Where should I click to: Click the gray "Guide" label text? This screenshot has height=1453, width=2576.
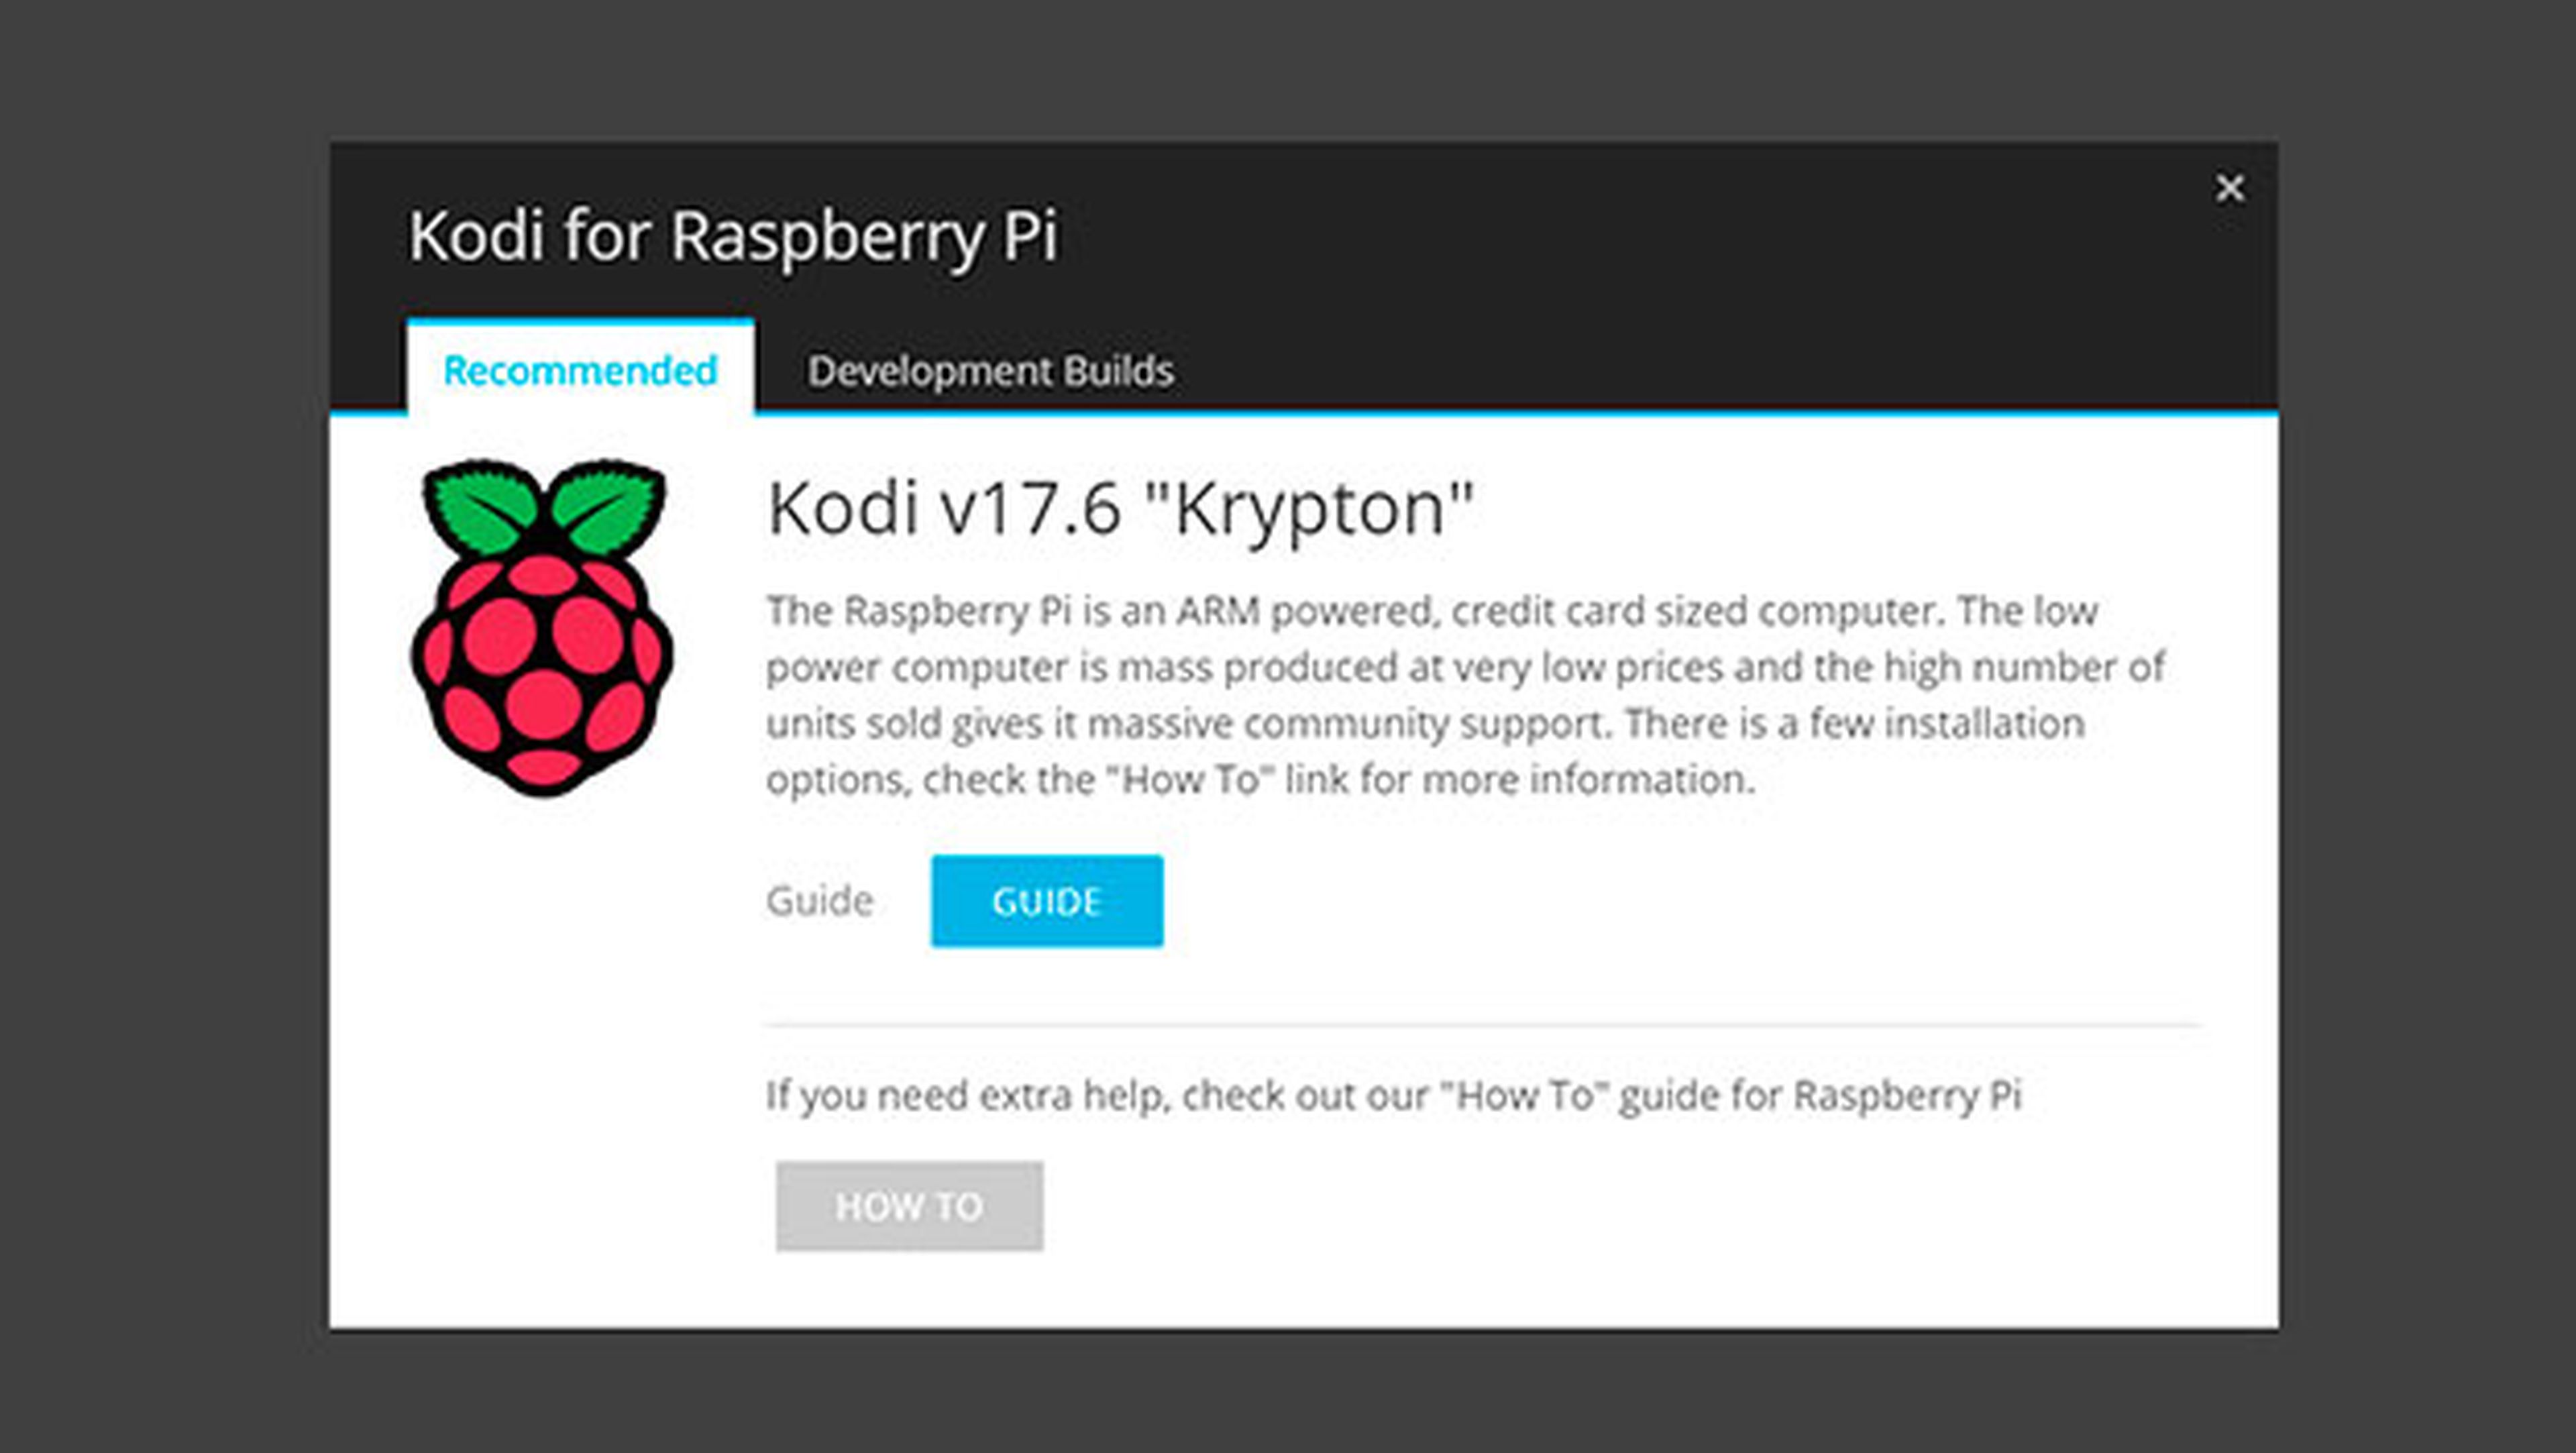point(820,901)
